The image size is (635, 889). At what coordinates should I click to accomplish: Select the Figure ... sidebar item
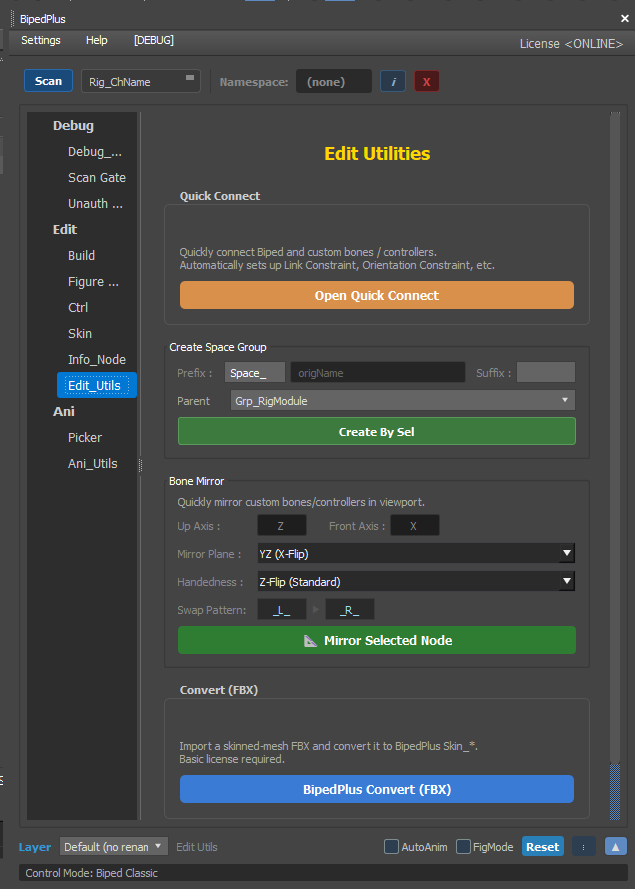[94, 282]
